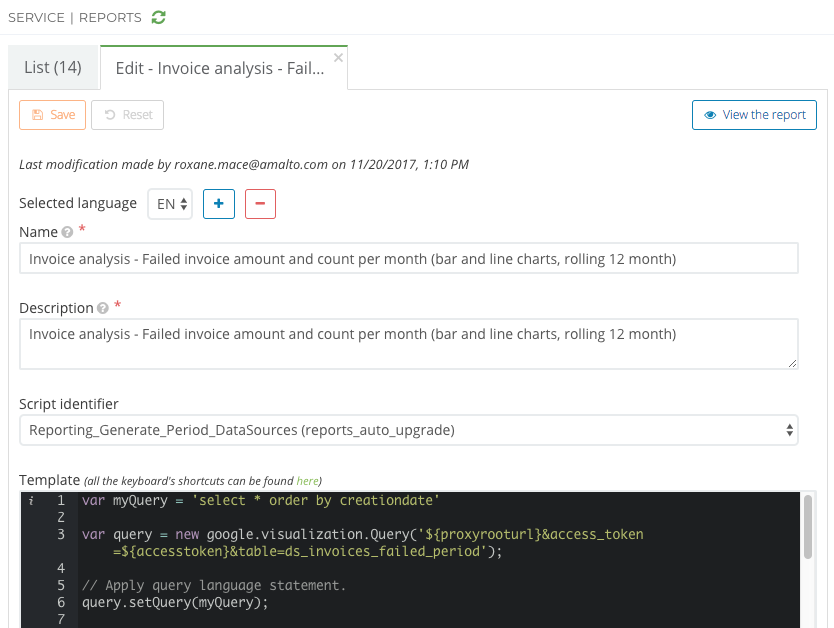Click into the Description text area
Screen dimensions: 834x628
click(x=408, y=343)
